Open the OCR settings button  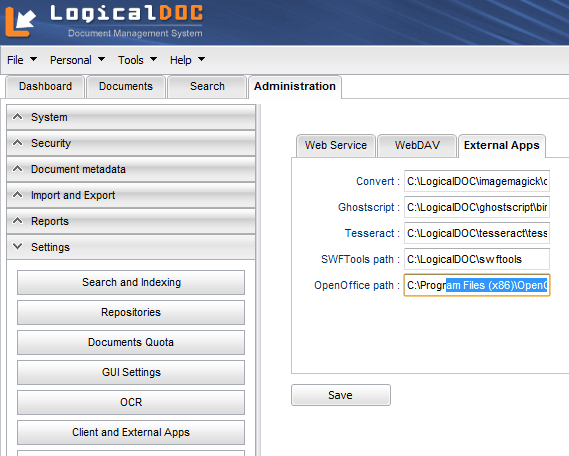(131, 402)
